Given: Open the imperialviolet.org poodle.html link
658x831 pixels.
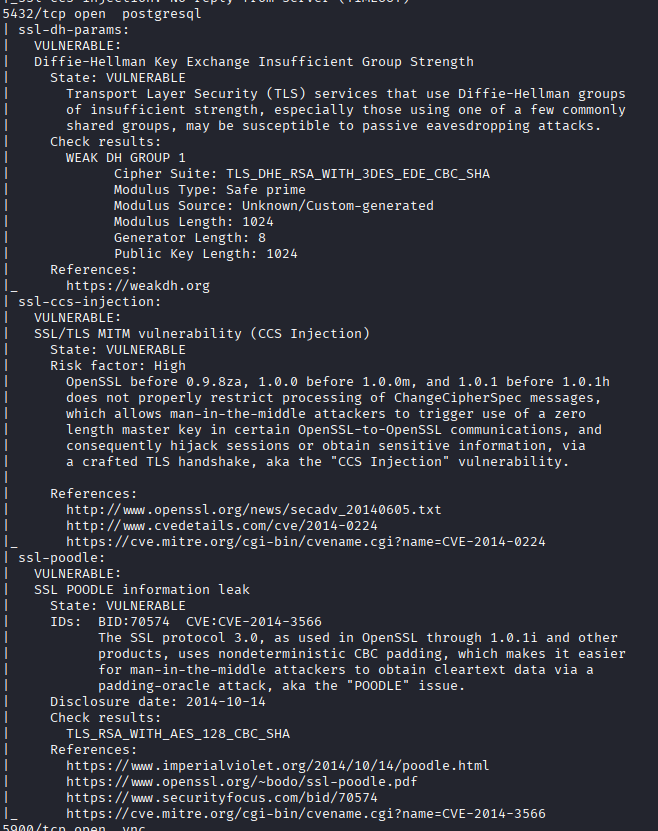Looking at the screenshot, I should pyautogui.click(x=278, y=766).
